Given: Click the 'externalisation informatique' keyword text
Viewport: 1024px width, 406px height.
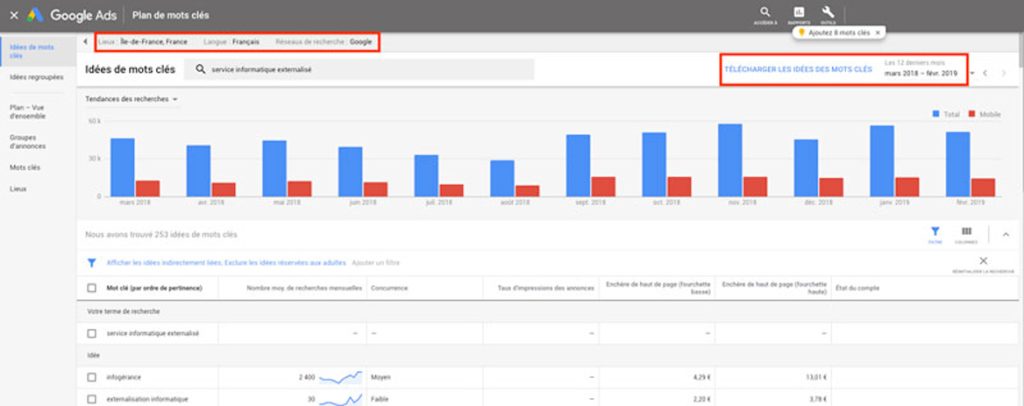Looking at the screenshot, I should [147, 399].
